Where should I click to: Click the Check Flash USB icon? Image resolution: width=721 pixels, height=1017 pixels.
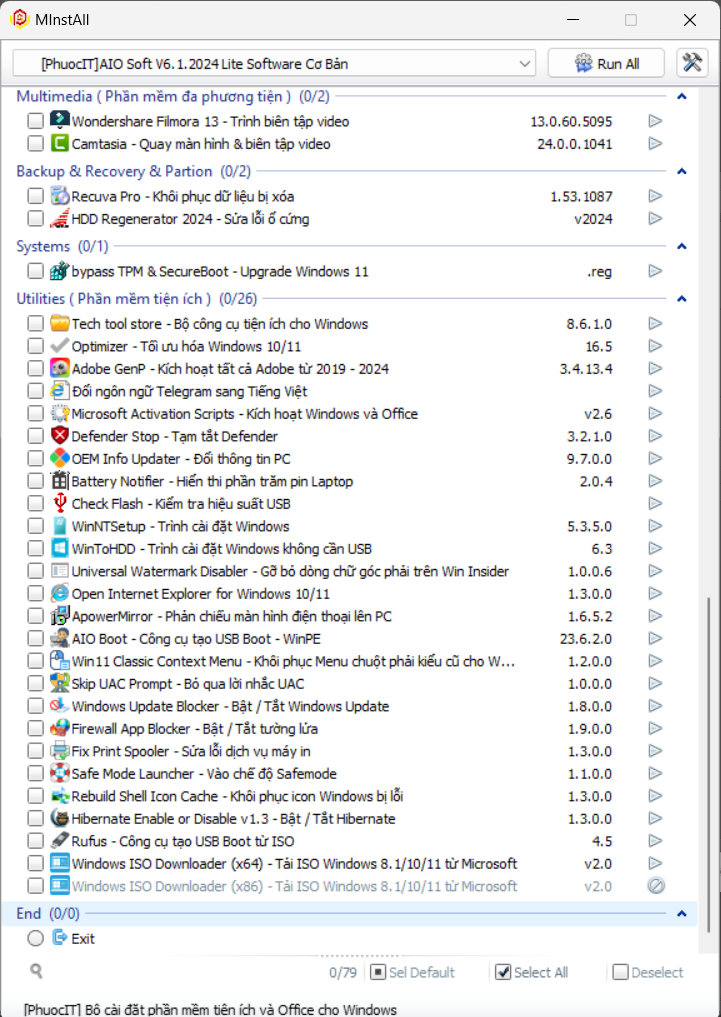[x=60, y=504]
